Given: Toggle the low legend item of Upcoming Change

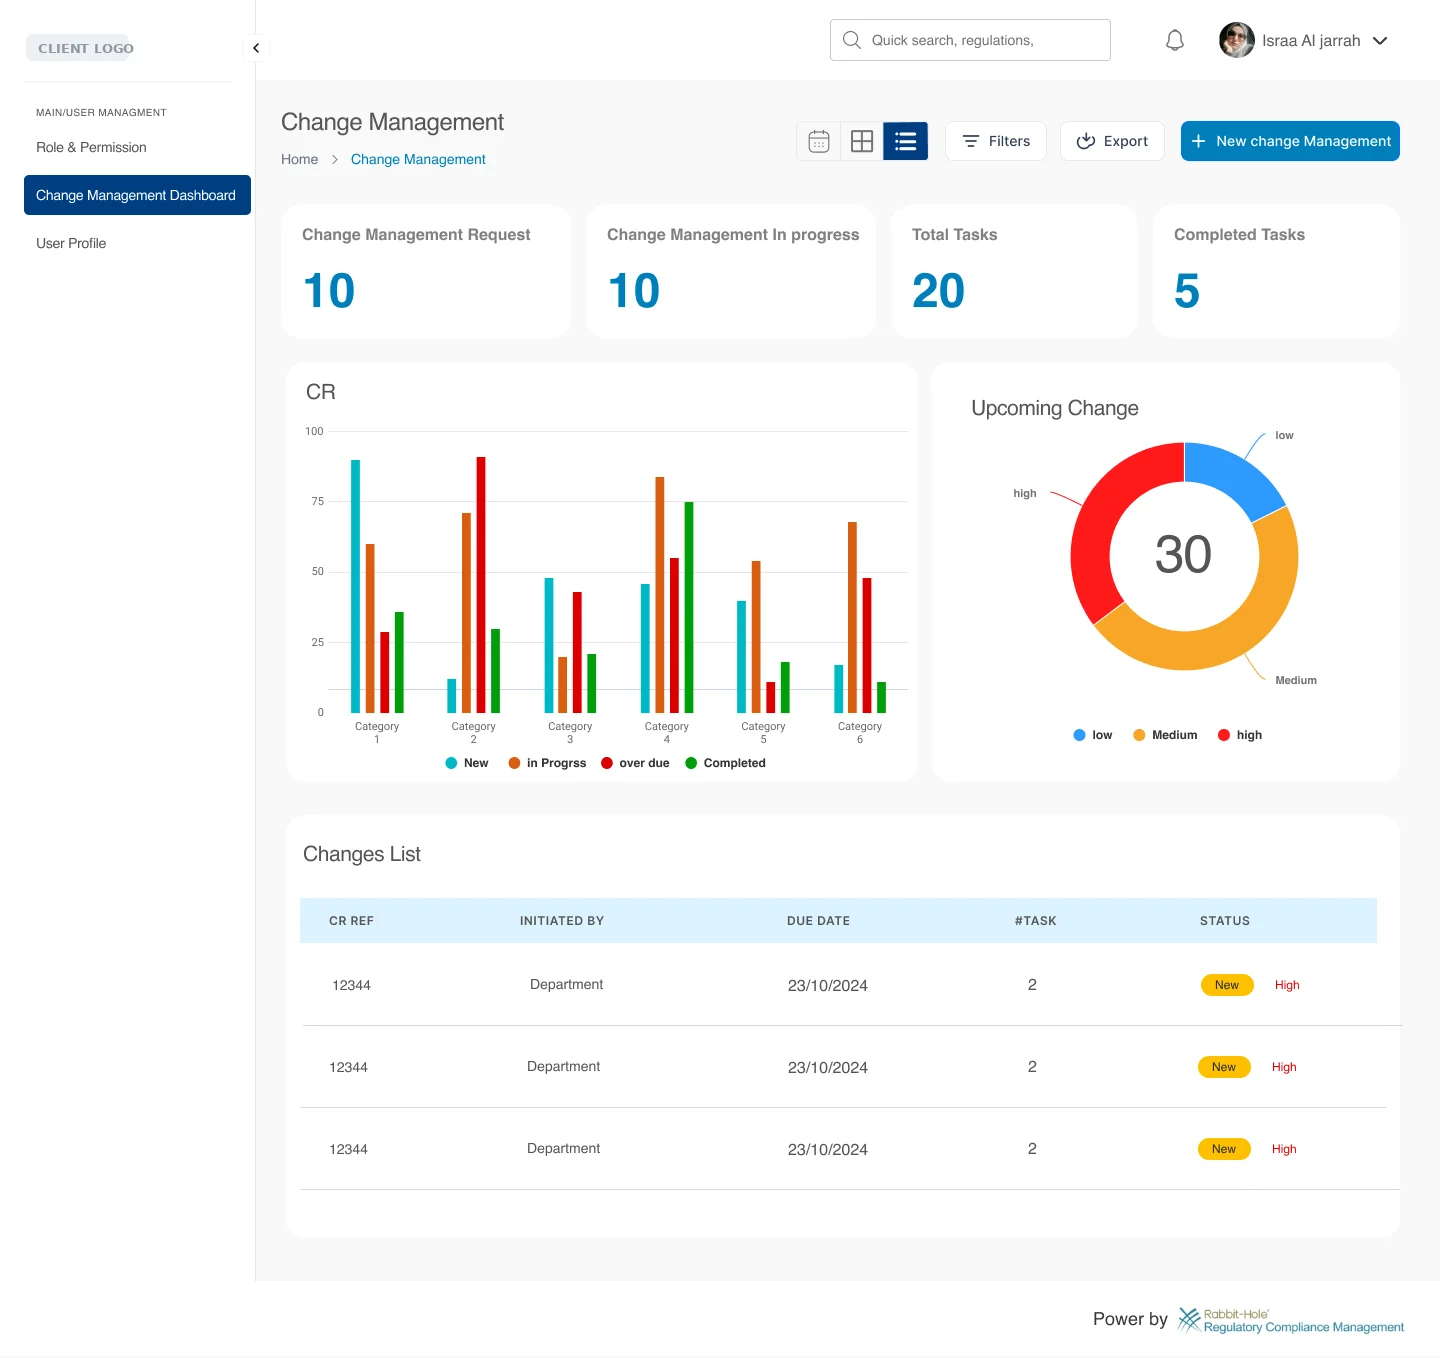Looking at the screenshot, I should [x=1093, y=735].
